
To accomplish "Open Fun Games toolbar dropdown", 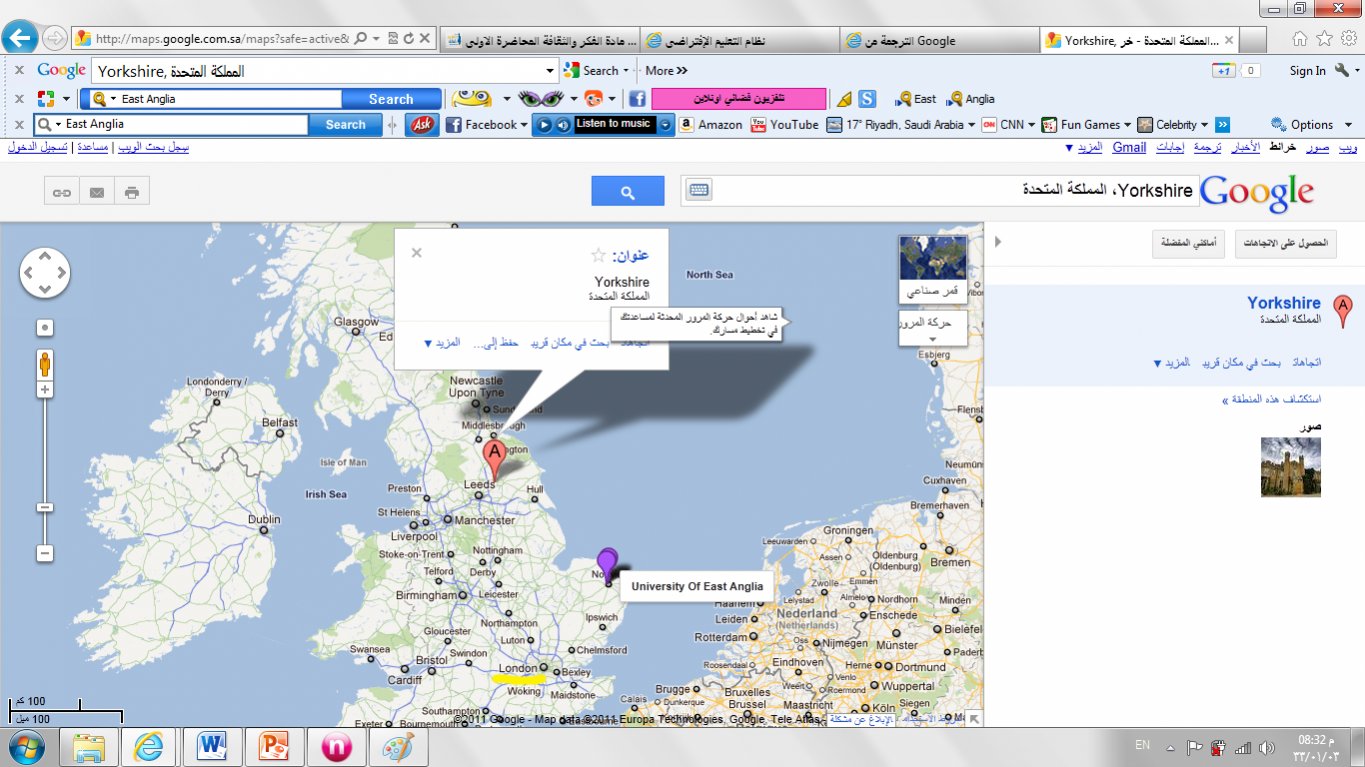I will coord(1127,125).
